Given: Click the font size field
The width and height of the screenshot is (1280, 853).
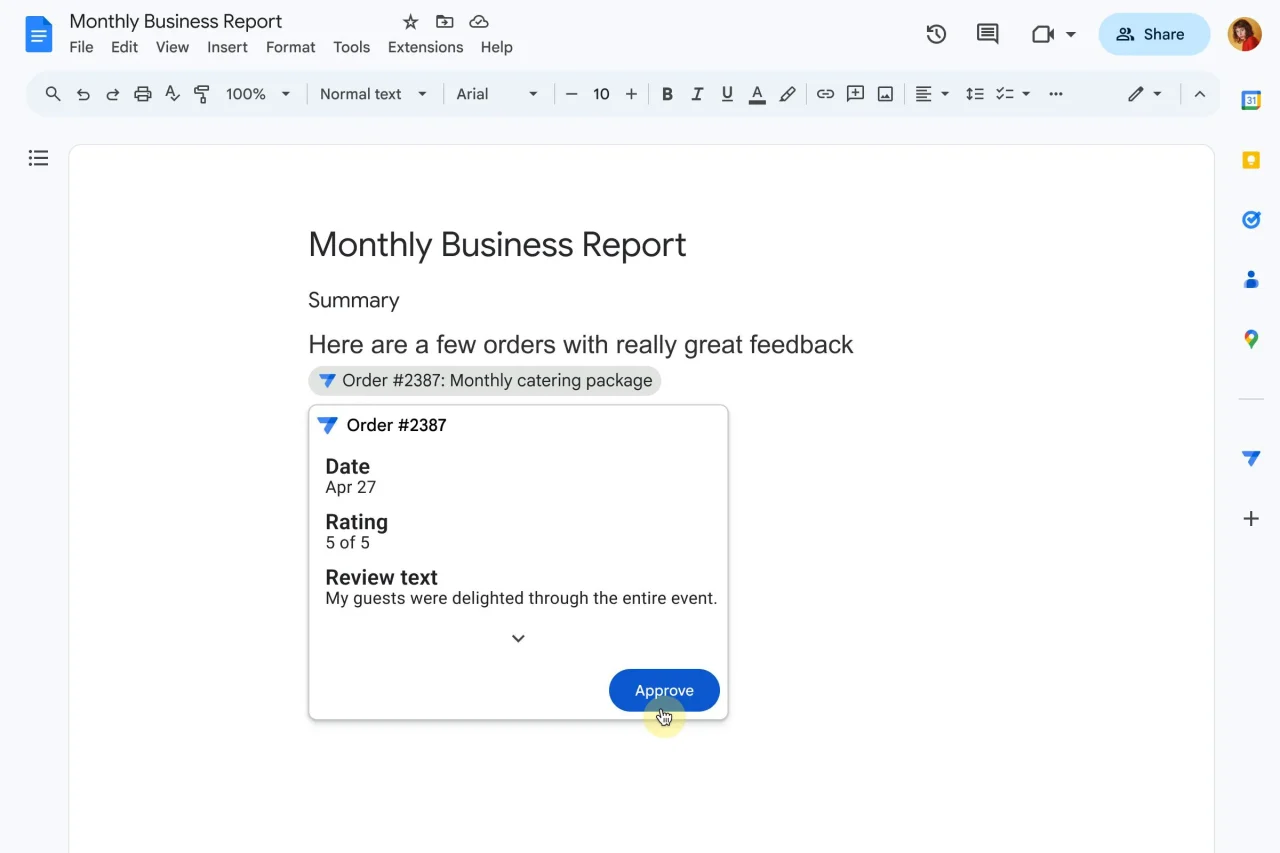Looking at the screenshot, I should 601,94.
